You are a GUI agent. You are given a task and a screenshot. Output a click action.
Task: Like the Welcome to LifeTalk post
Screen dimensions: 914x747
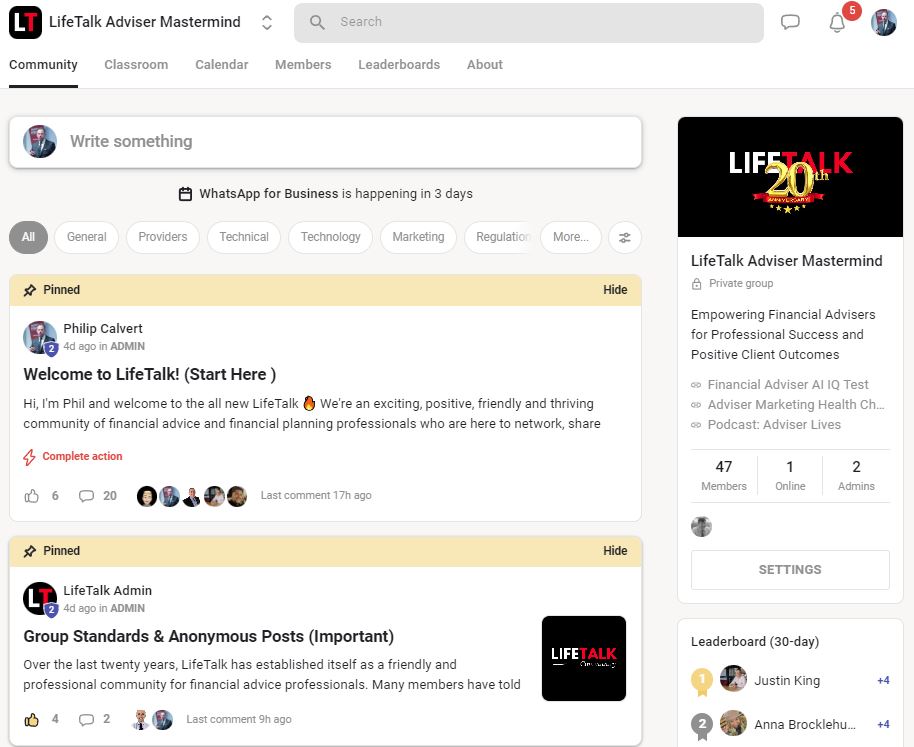click(31, 496)
